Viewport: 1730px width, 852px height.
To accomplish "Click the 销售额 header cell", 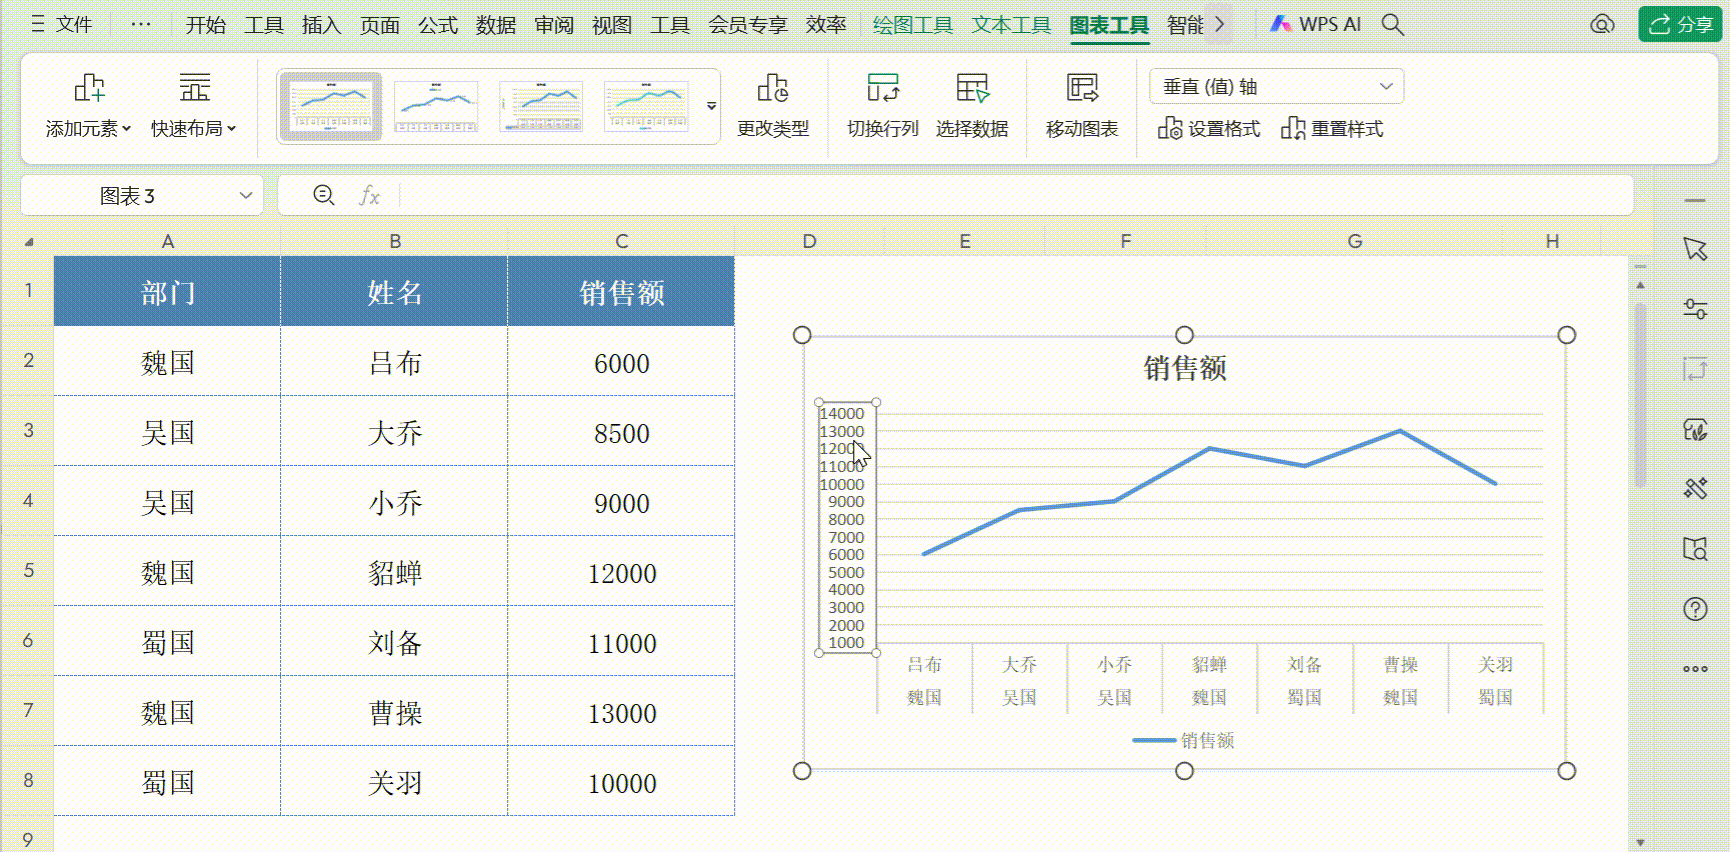I will [621, 292].
